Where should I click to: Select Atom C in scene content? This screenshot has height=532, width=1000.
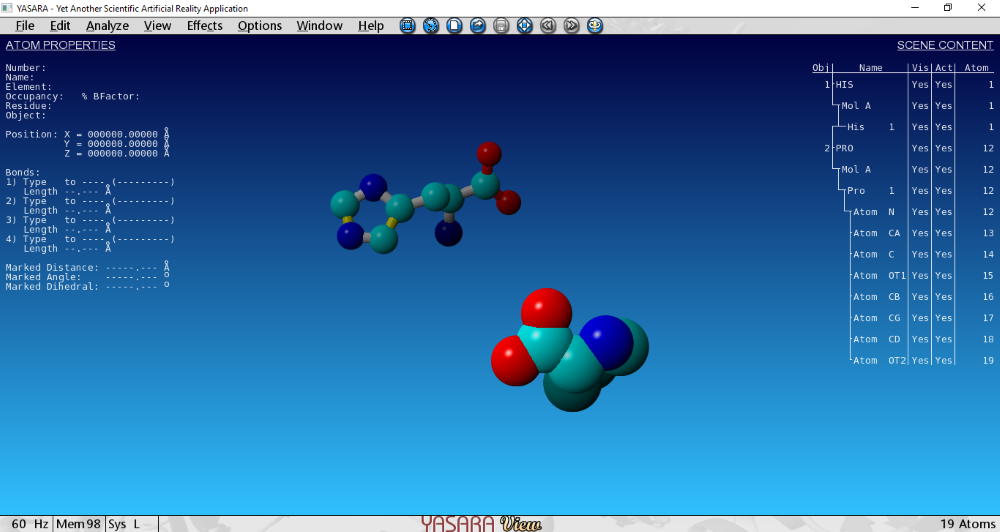(x=874, y=255)
